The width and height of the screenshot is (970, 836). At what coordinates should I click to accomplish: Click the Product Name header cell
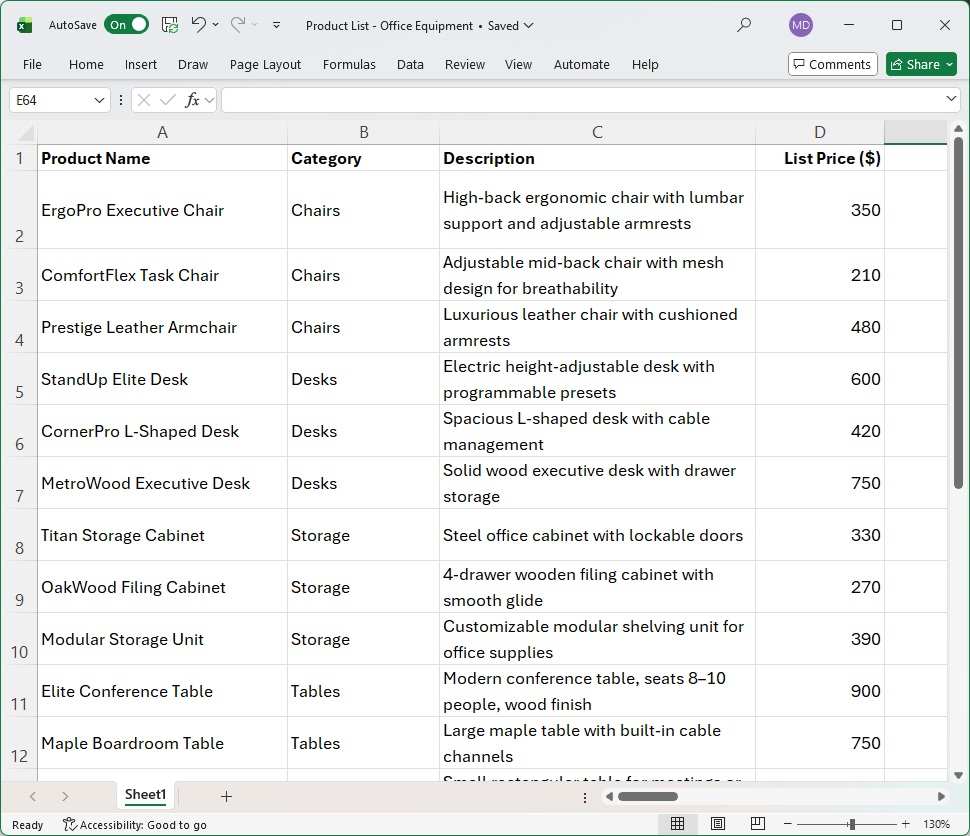click(162, 158)
